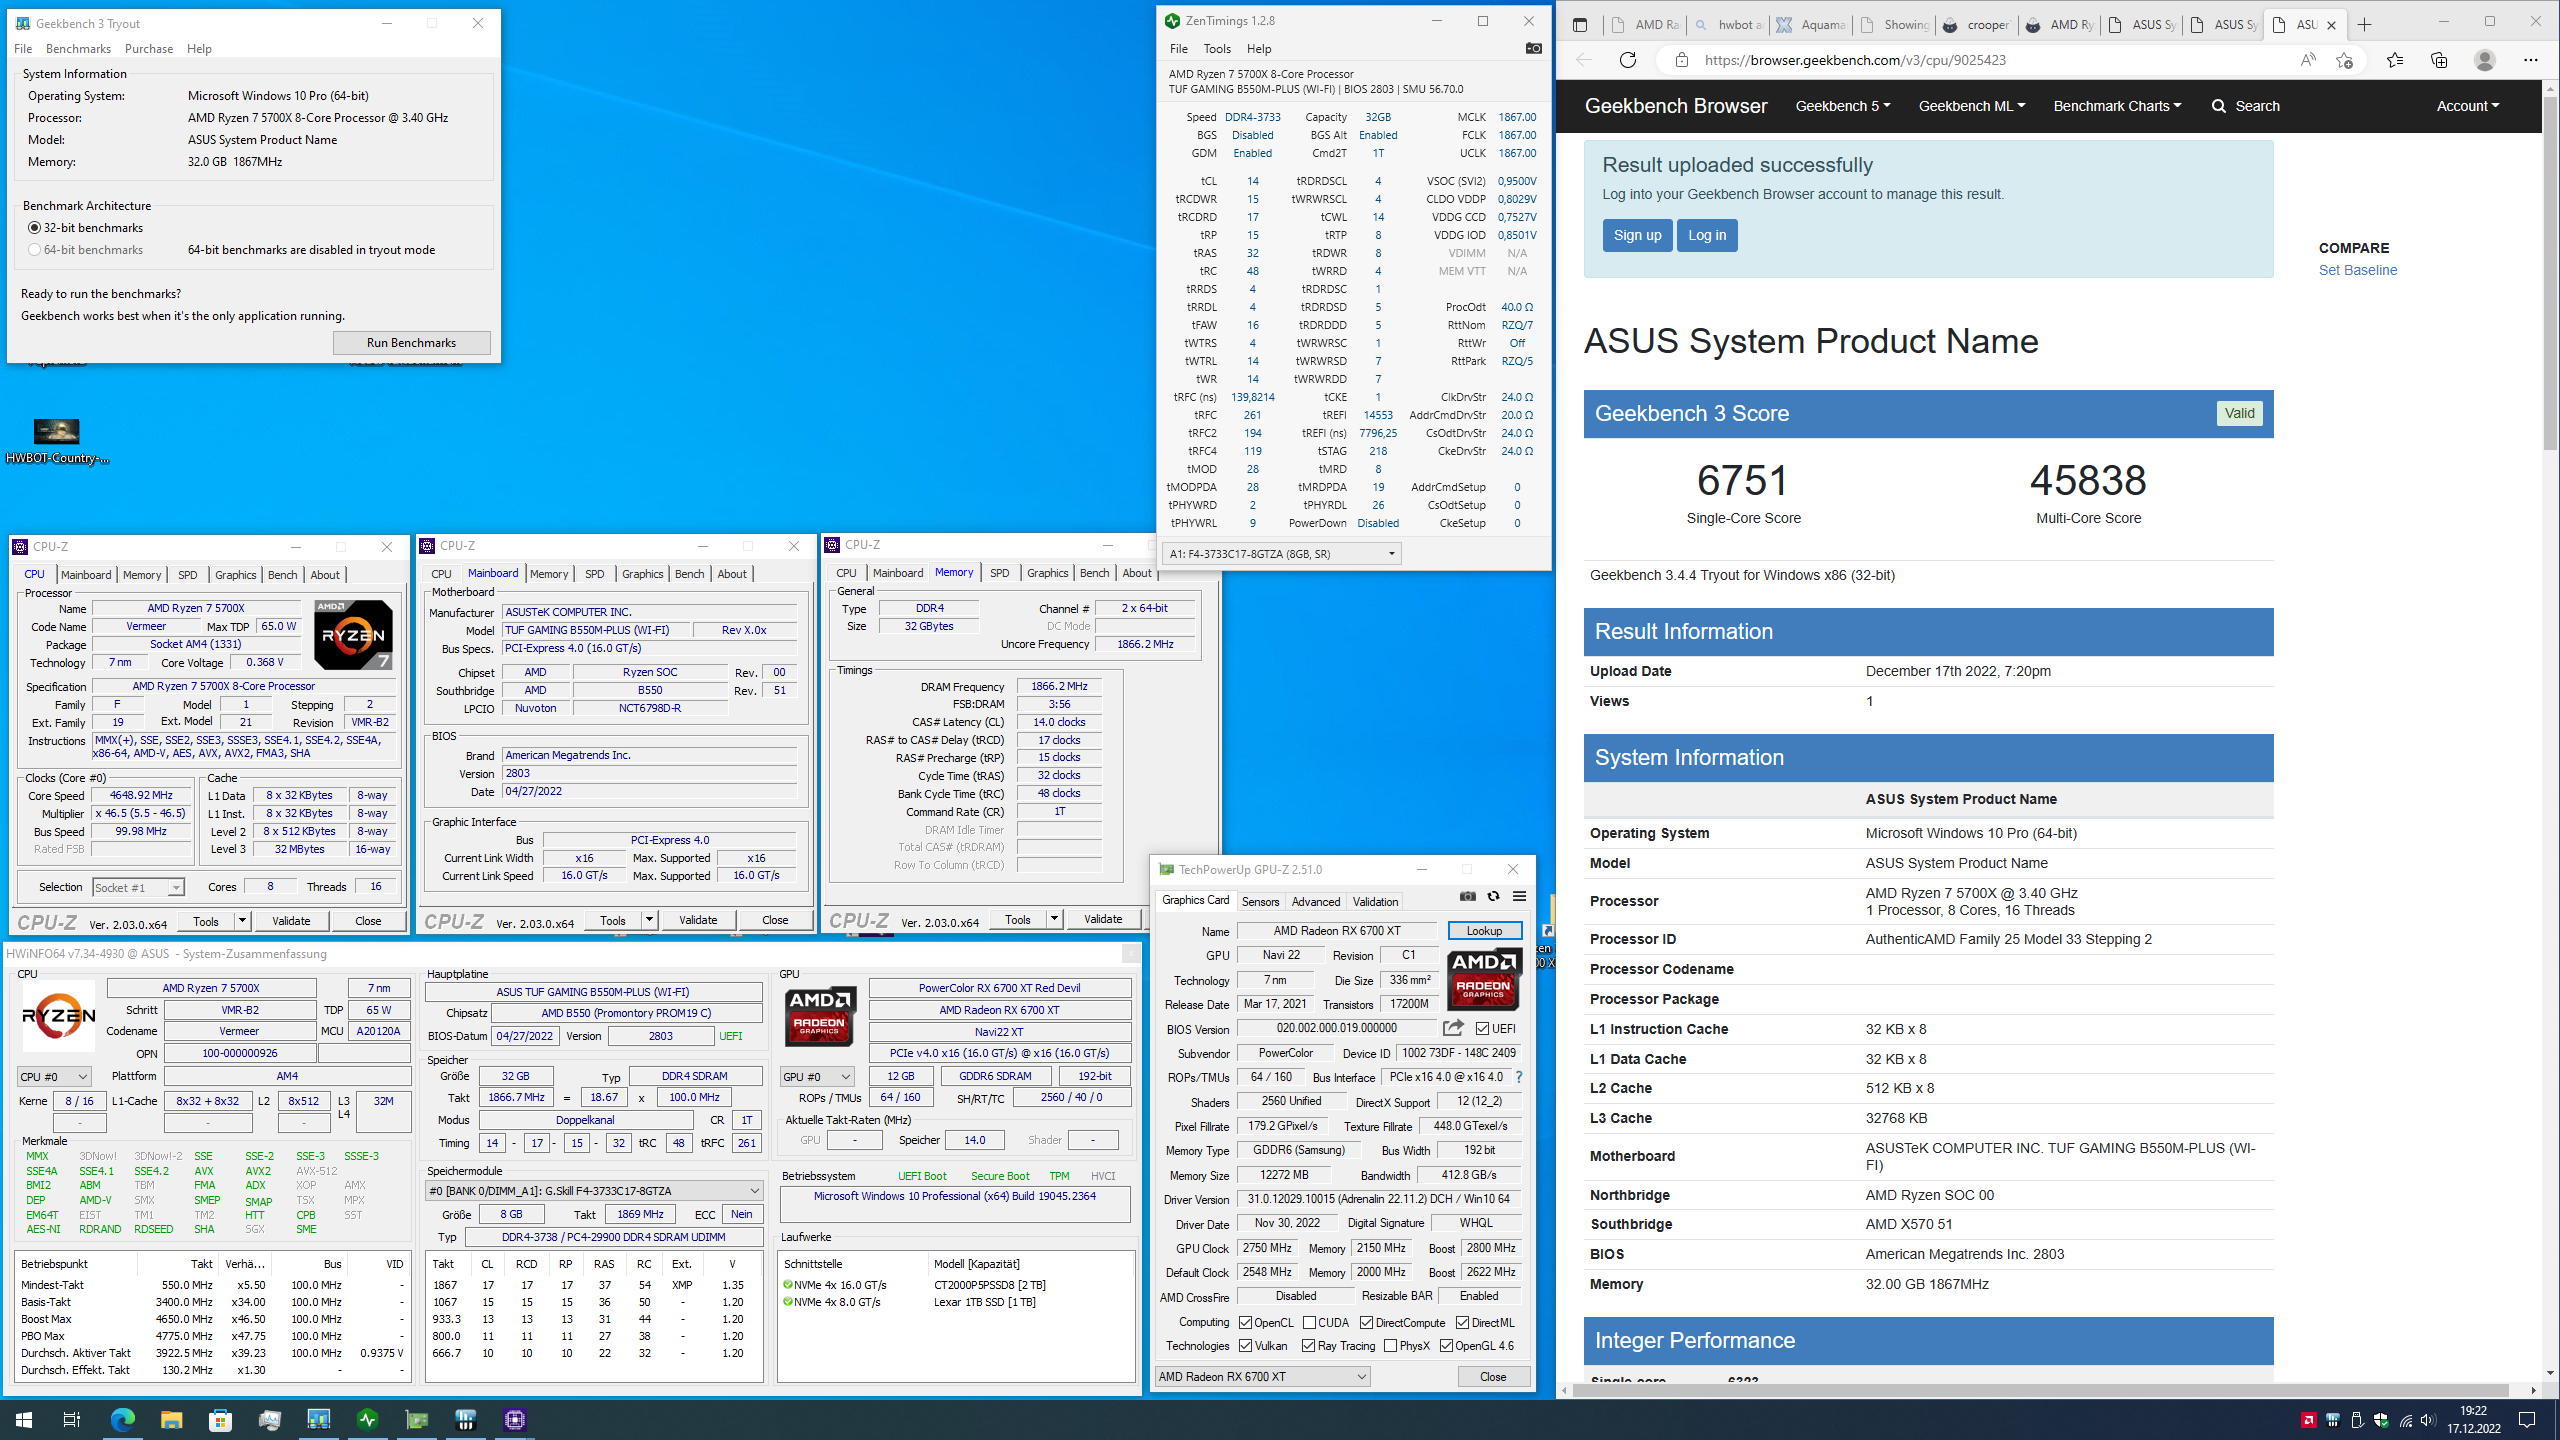Open the Edge Favorites list icon
Screen dimensions: 2560x1440
pos(2395,60)
